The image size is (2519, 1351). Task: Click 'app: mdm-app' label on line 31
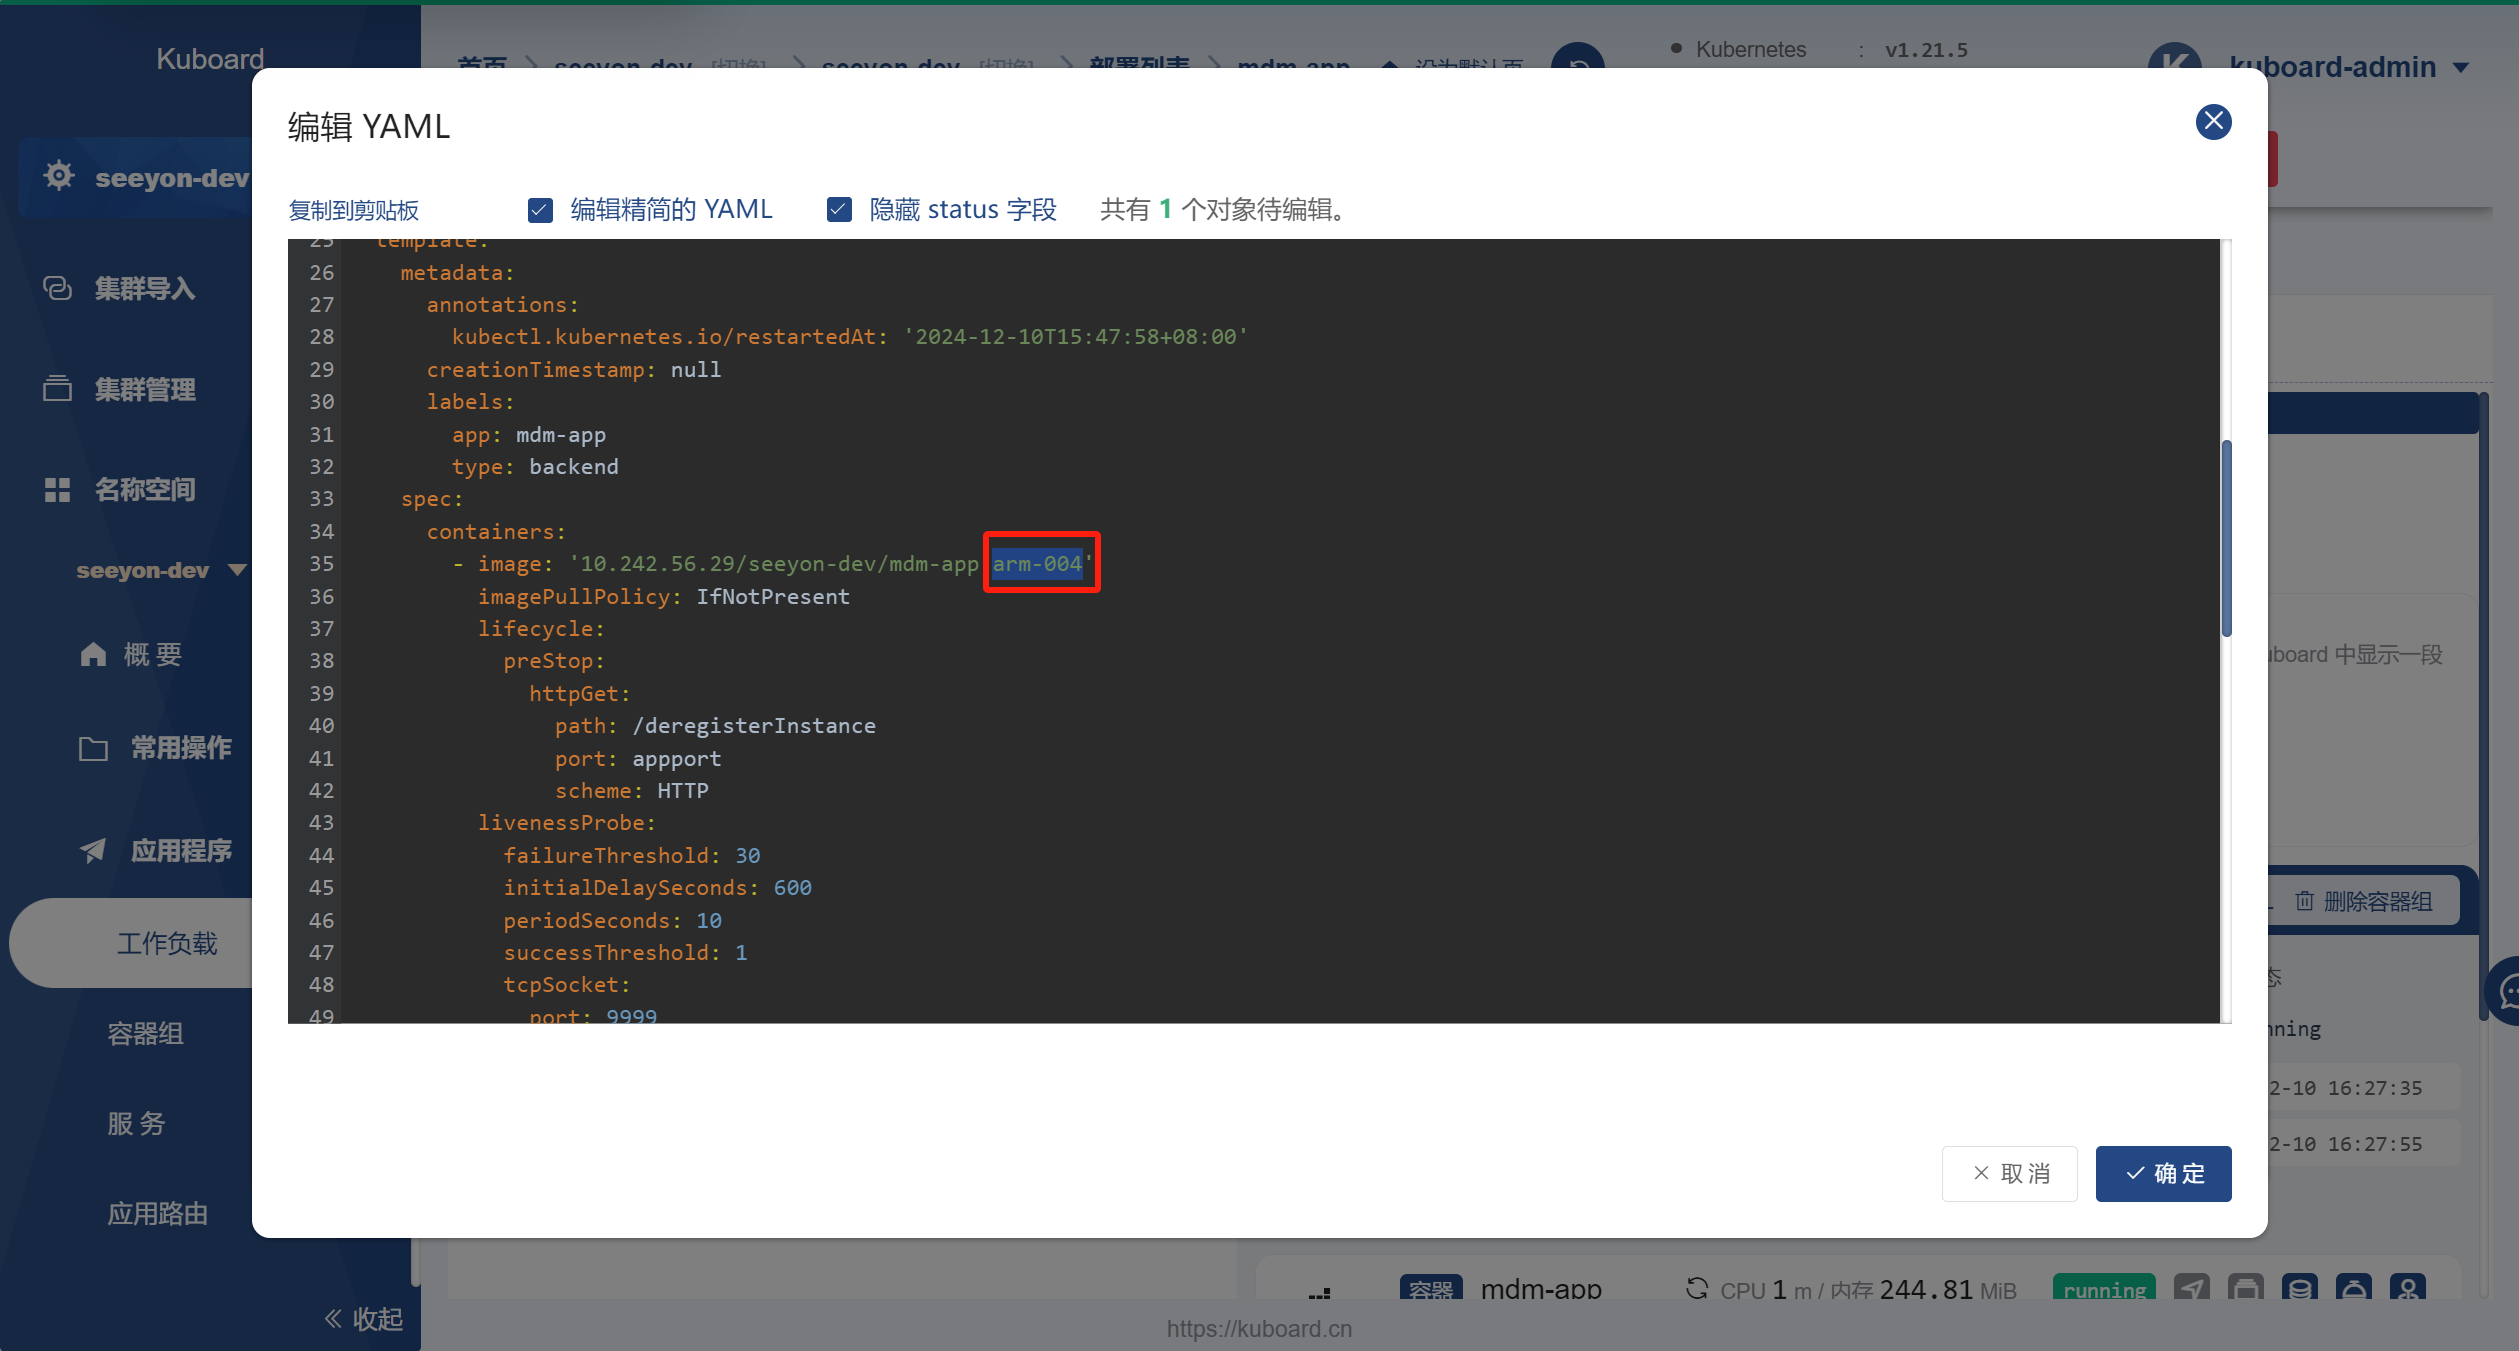coord(529,435)
